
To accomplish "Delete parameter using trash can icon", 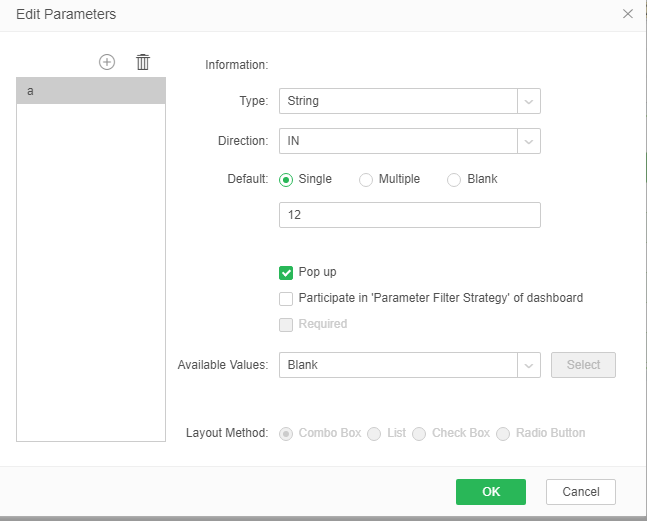I will [x=143, y=62].
